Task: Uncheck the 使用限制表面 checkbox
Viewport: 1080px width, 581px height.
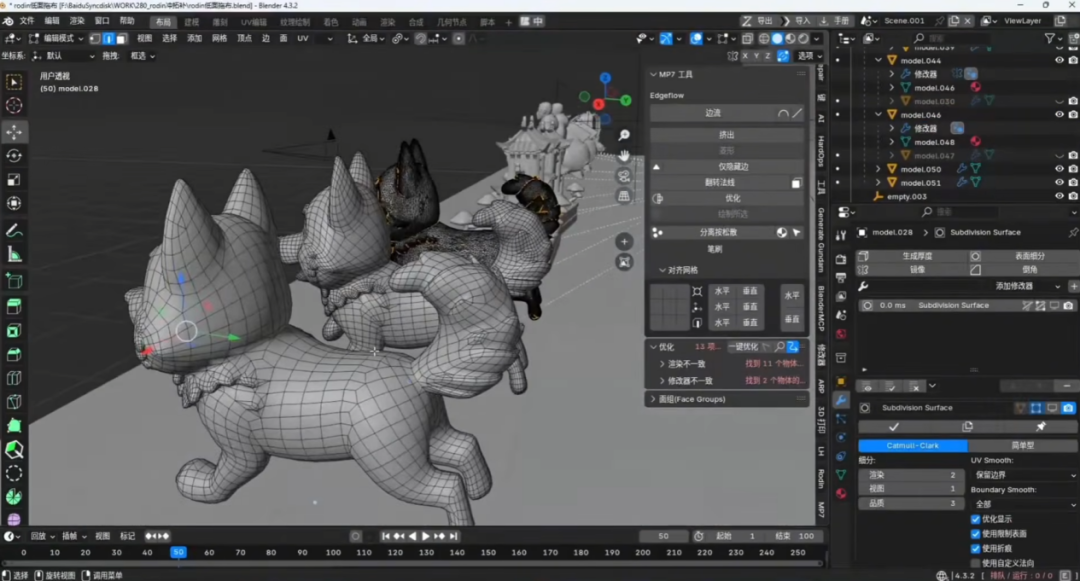Action: [975, 534]
